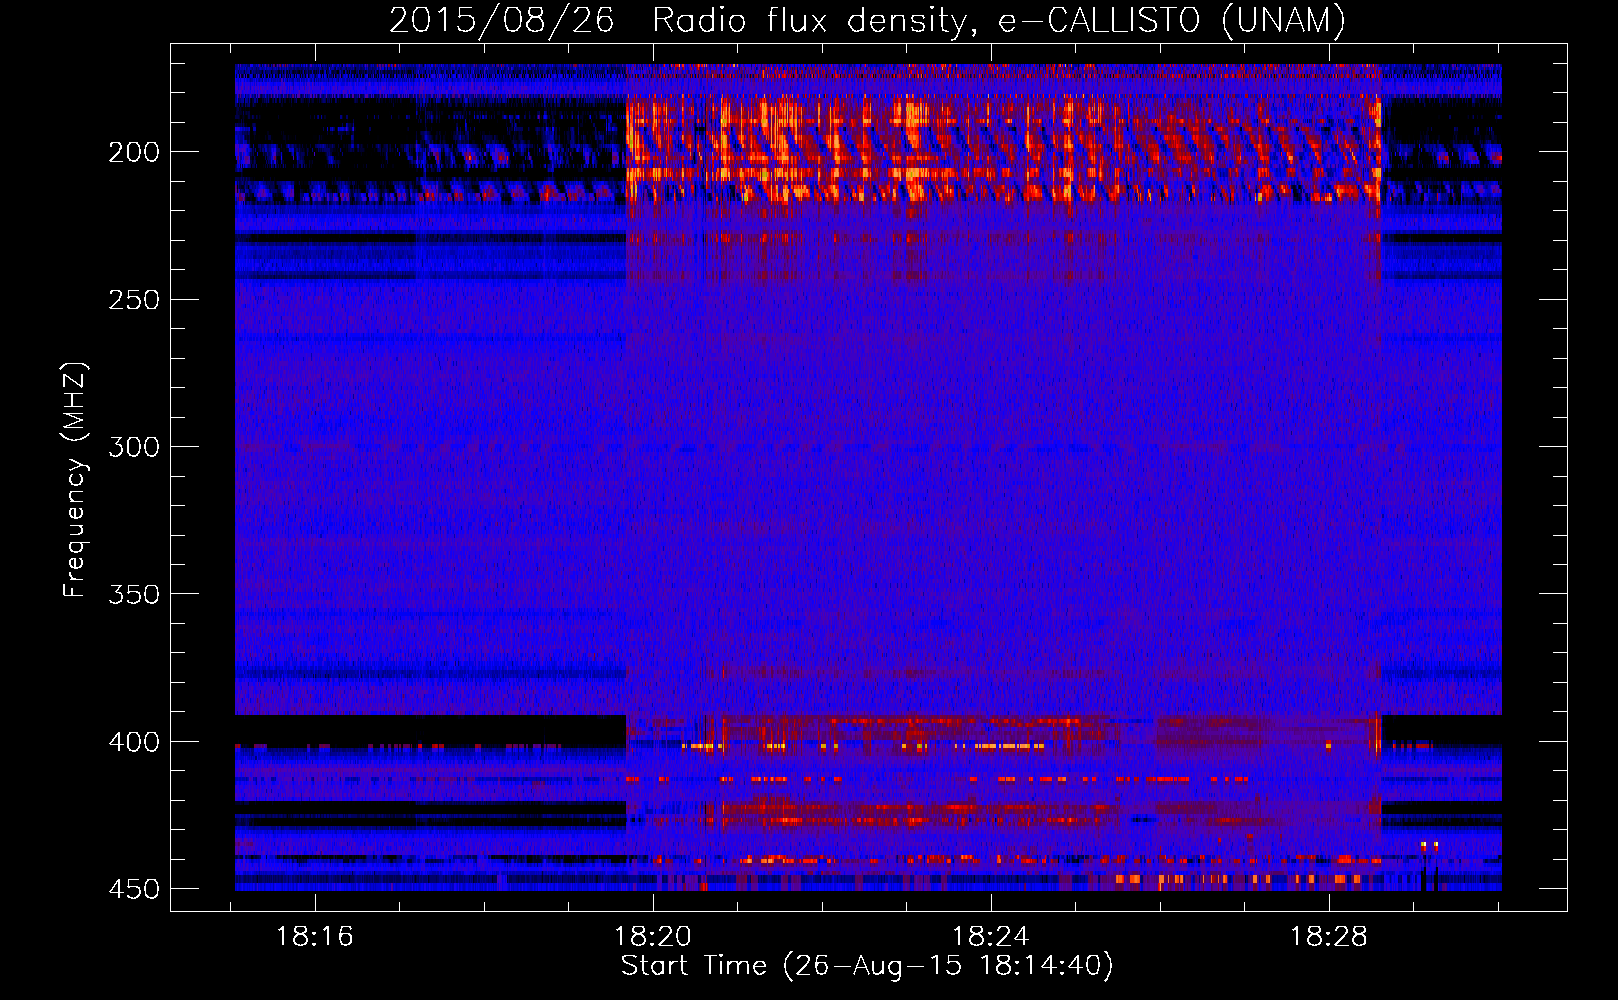Click the 250 frequency tick label
Image resolution: width=1618 pixels, height=1000 pixels.
[x=133, y=300]
